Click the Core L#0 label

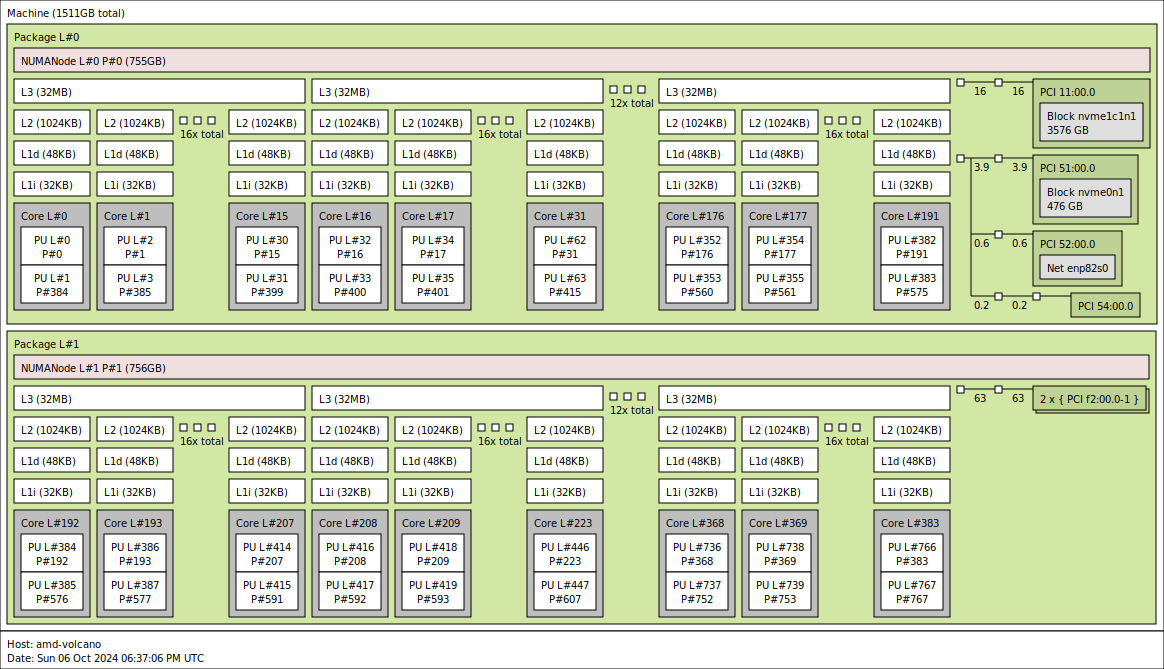click(44, 216)
